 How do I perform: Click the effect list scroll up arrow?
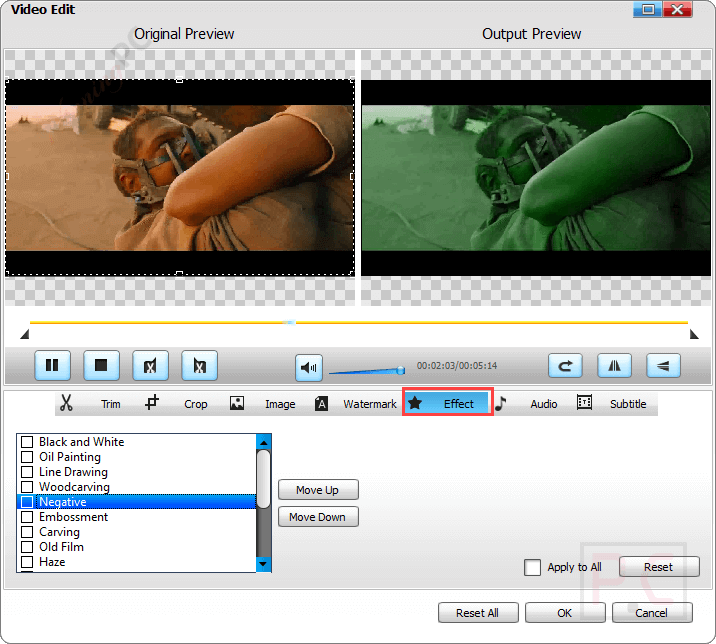point(263,442)
